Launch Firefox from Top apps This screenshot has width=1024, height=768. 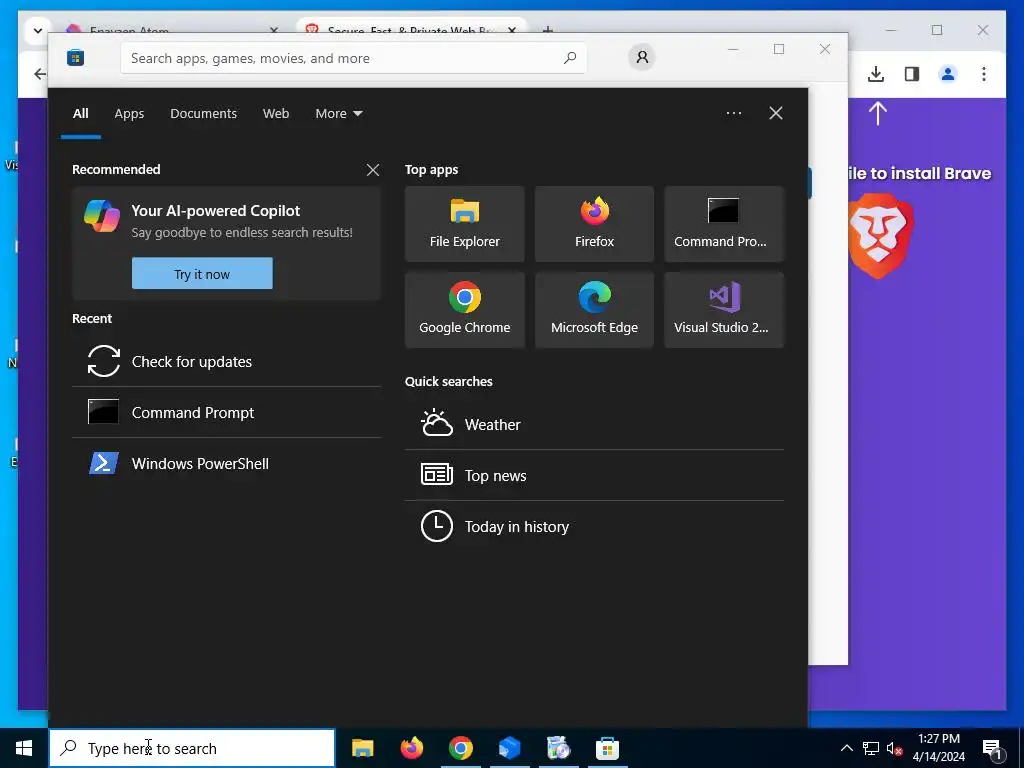594,224
